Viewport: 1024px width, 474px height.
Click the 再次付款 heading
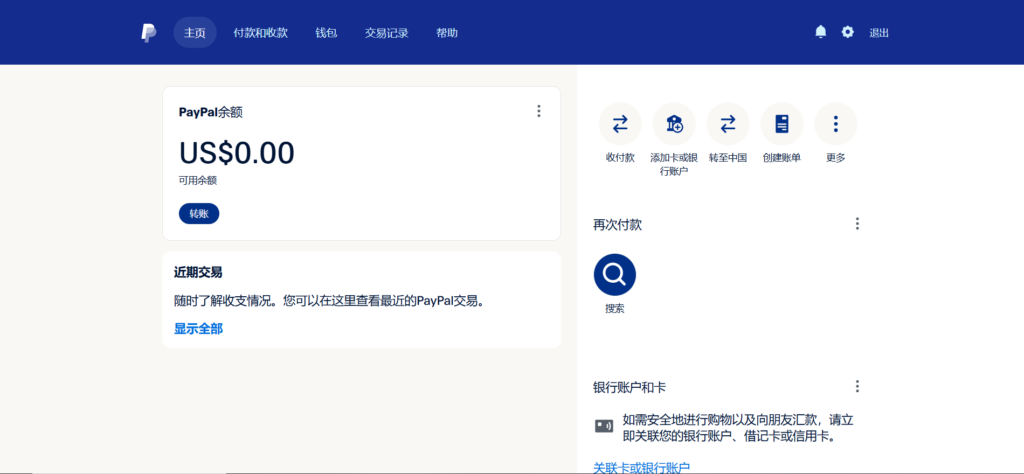pyautogui.click(x=617, y=225)
